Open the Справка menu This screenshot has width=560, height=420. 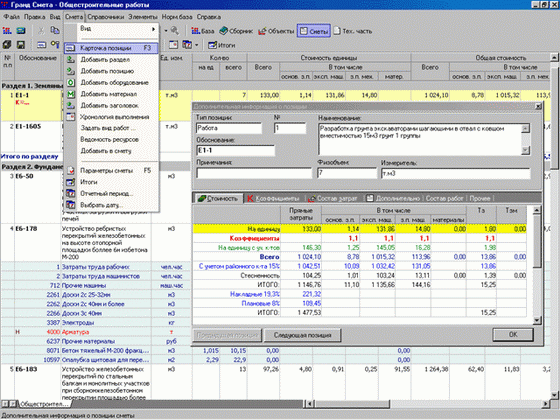(209, 17)
